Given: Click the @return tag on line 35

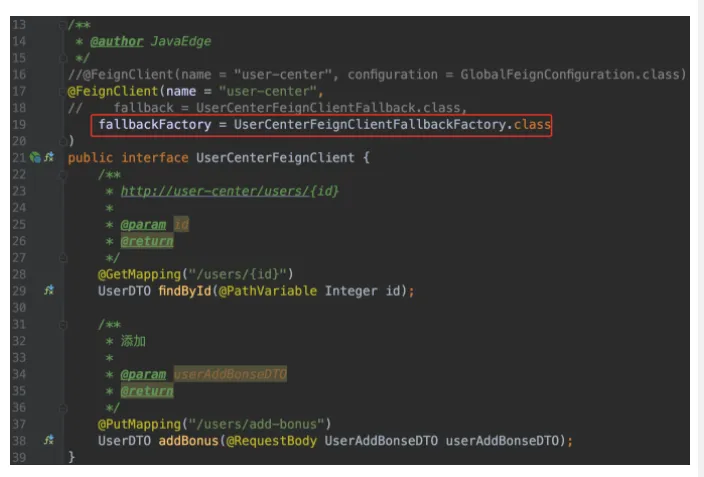Looking at the screenshot, I should (x=147, y=391).
